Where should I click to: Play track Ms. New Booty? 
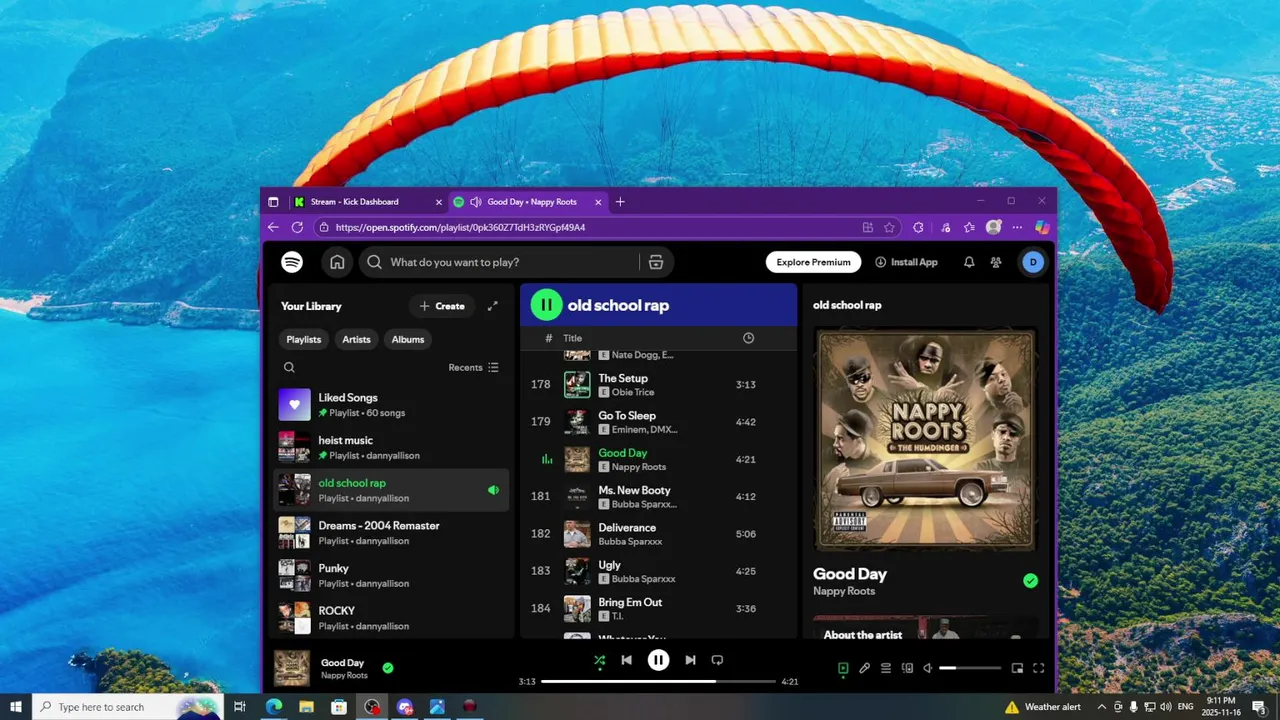[x=658, y=497]
